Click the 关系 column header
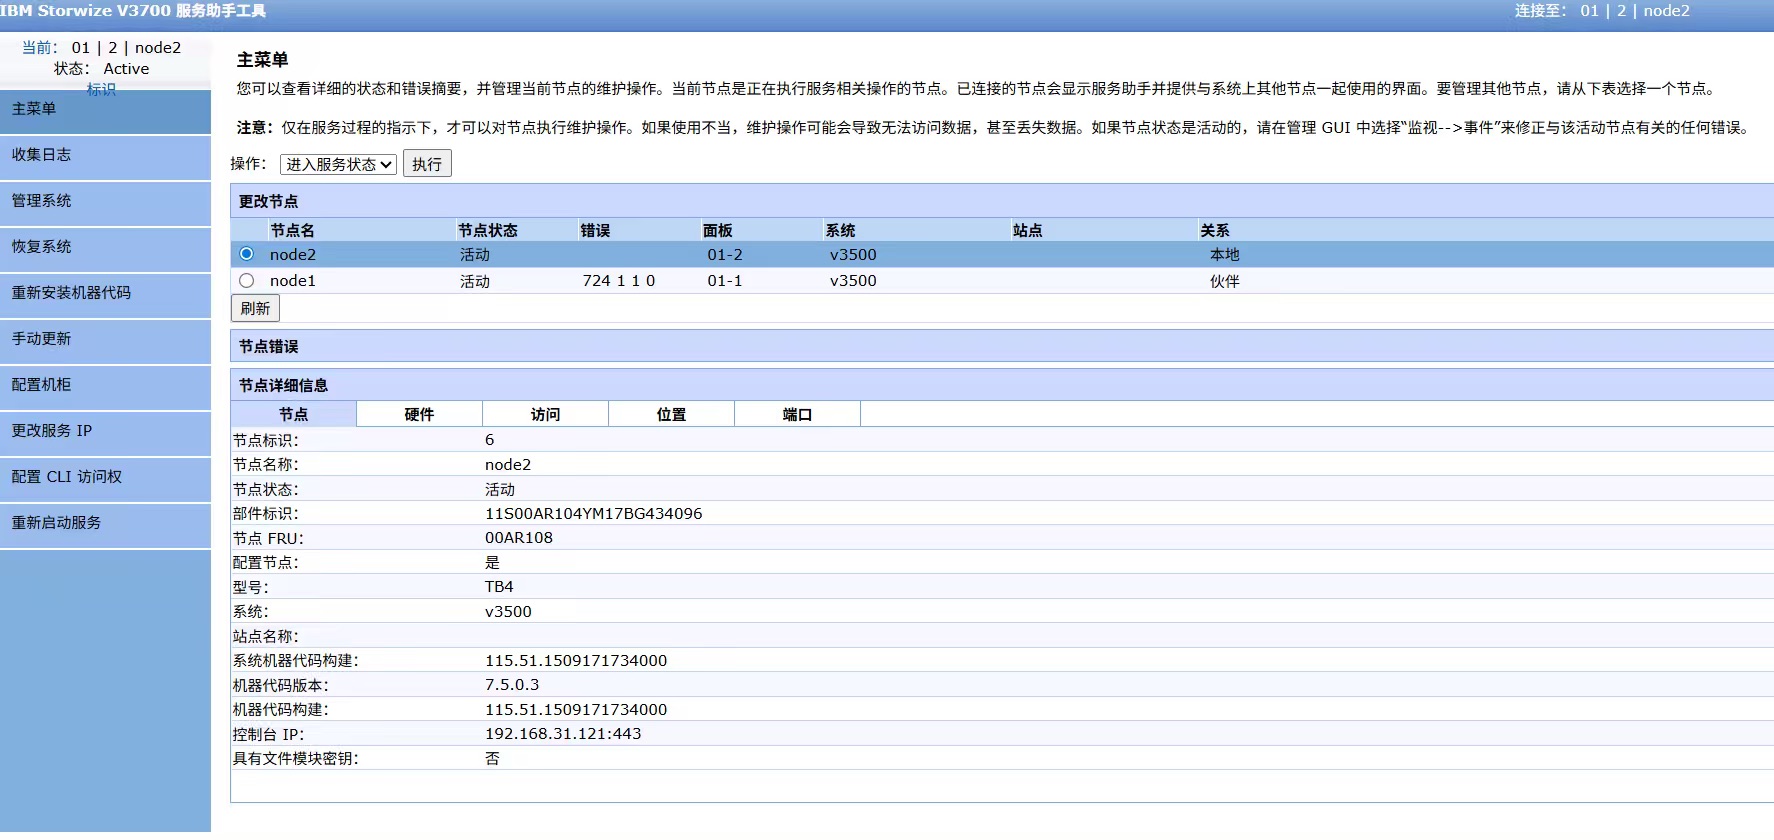 coord(1215,230)
